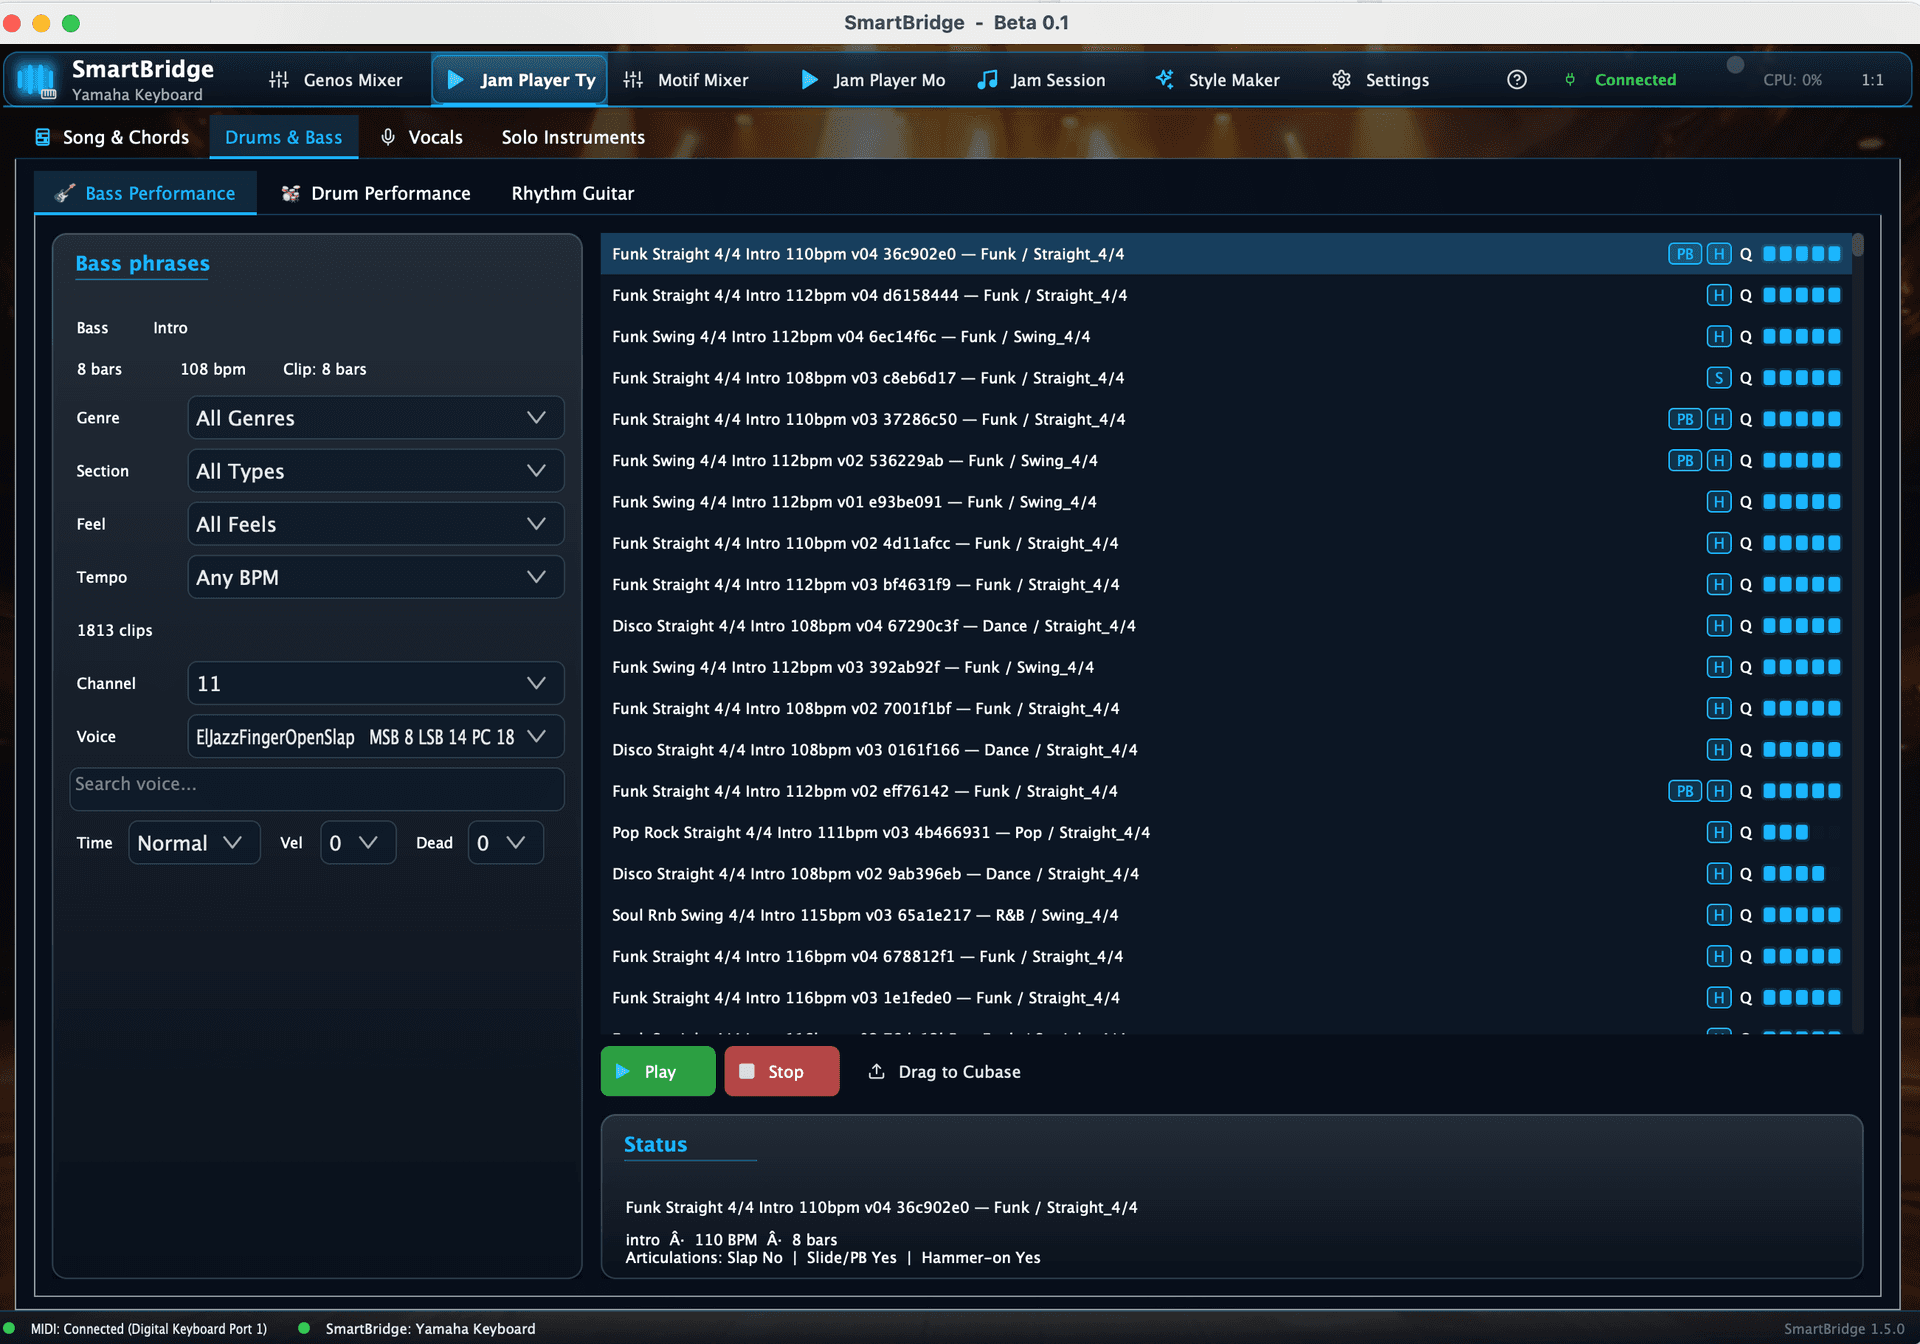Click the Drag to Cubase button

pos(944,1071)
